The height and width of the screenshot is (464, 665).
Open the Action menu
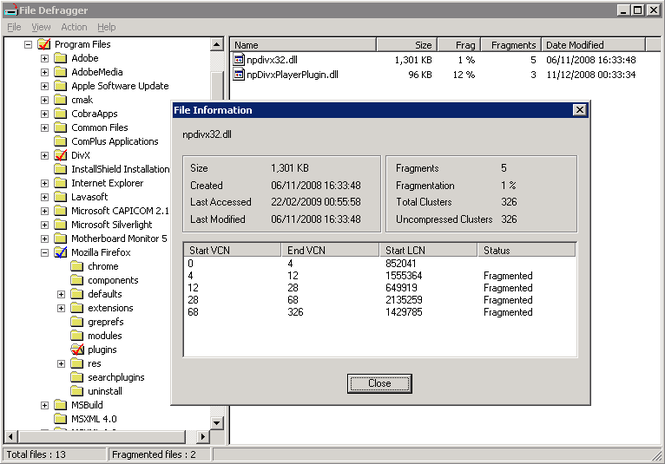pyautogui.click(x=74, y=27)
